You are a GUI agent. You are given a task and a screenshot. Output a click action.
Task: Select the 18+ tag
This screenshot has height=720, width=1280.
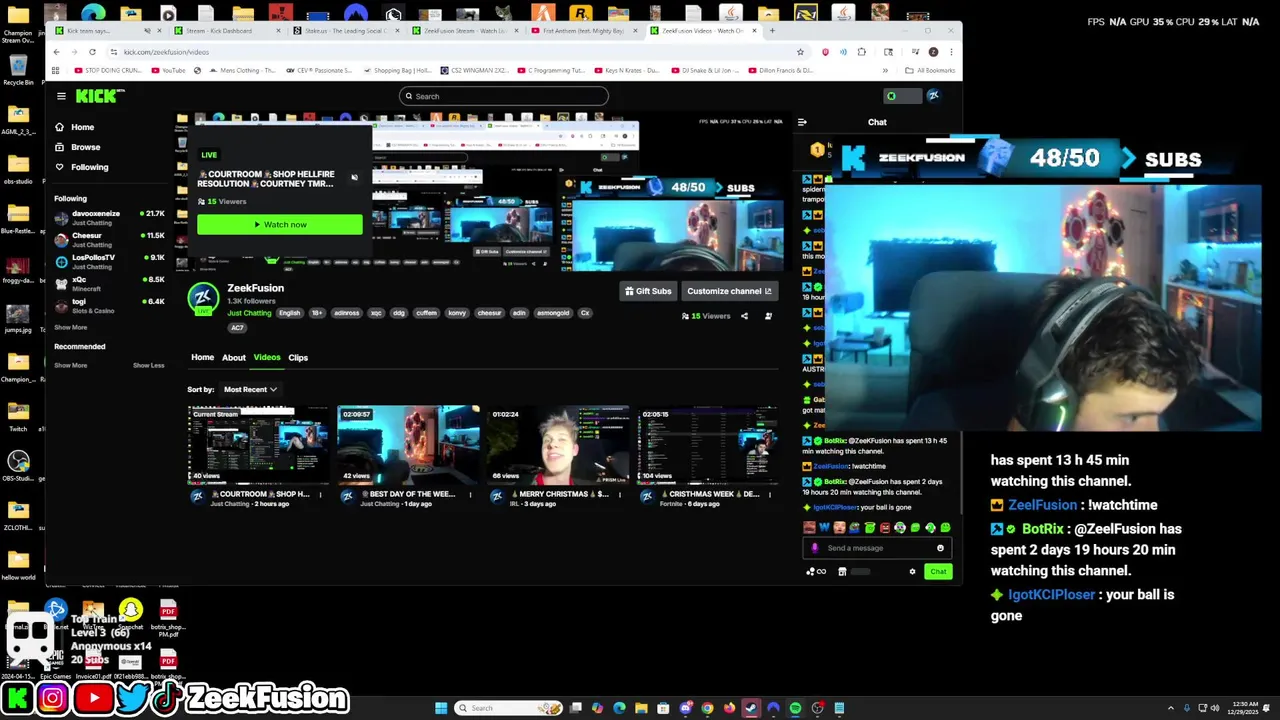pyautogui.click(x=317, y=313)
